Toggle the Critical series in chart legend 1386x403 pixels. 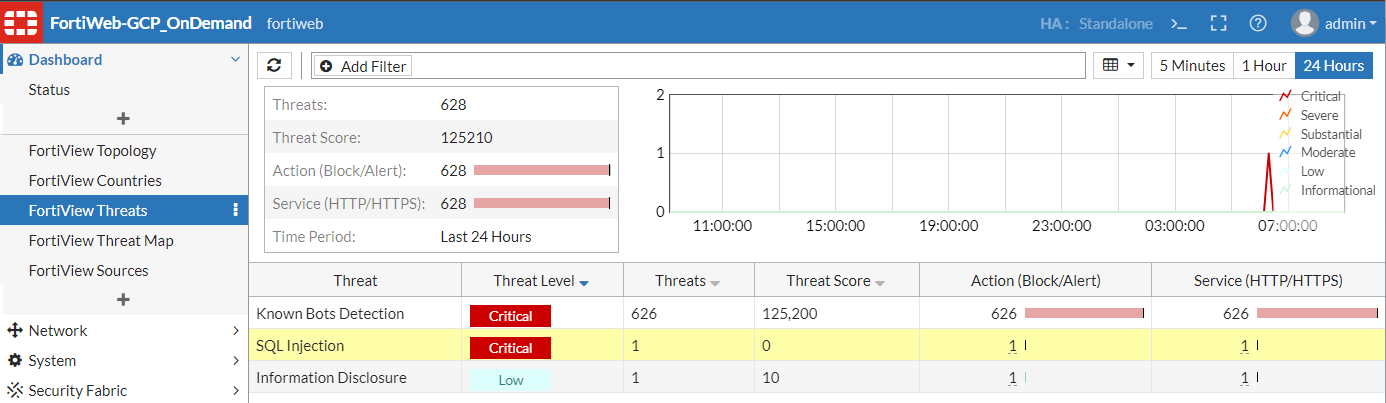1310,96
